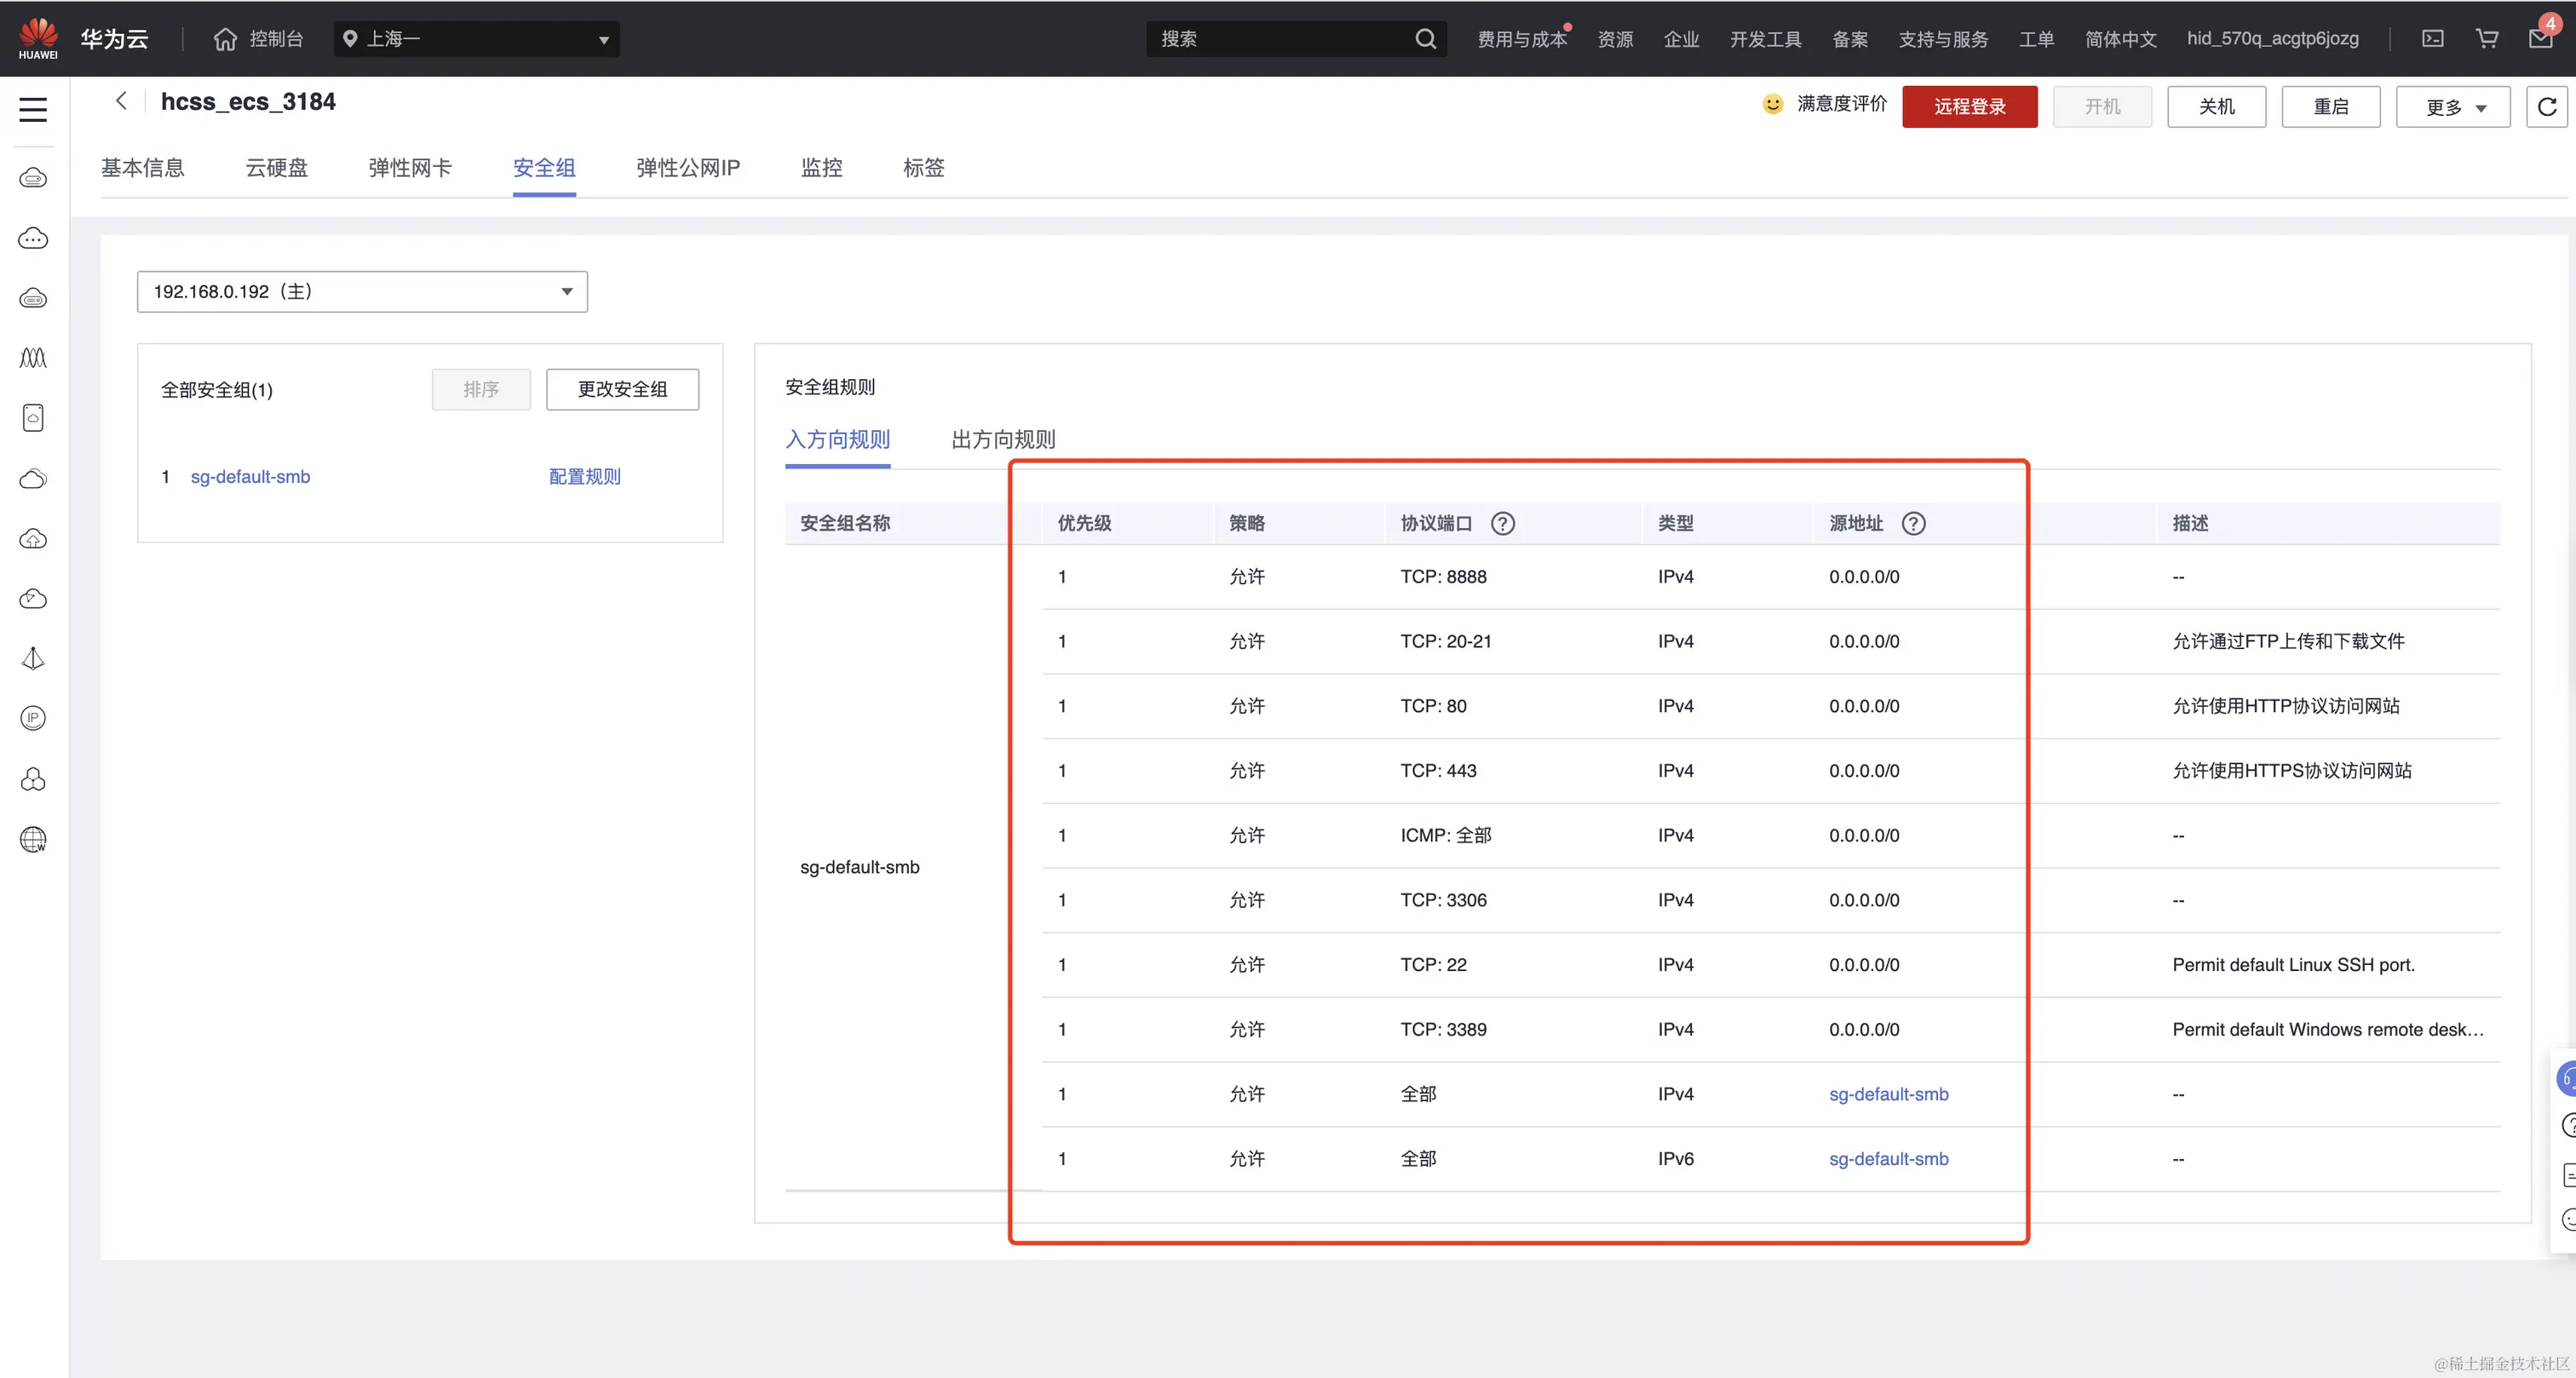Click help icon next to 源地址
Viewport: 2576px width, 1378px height.
pos(1913,523)
